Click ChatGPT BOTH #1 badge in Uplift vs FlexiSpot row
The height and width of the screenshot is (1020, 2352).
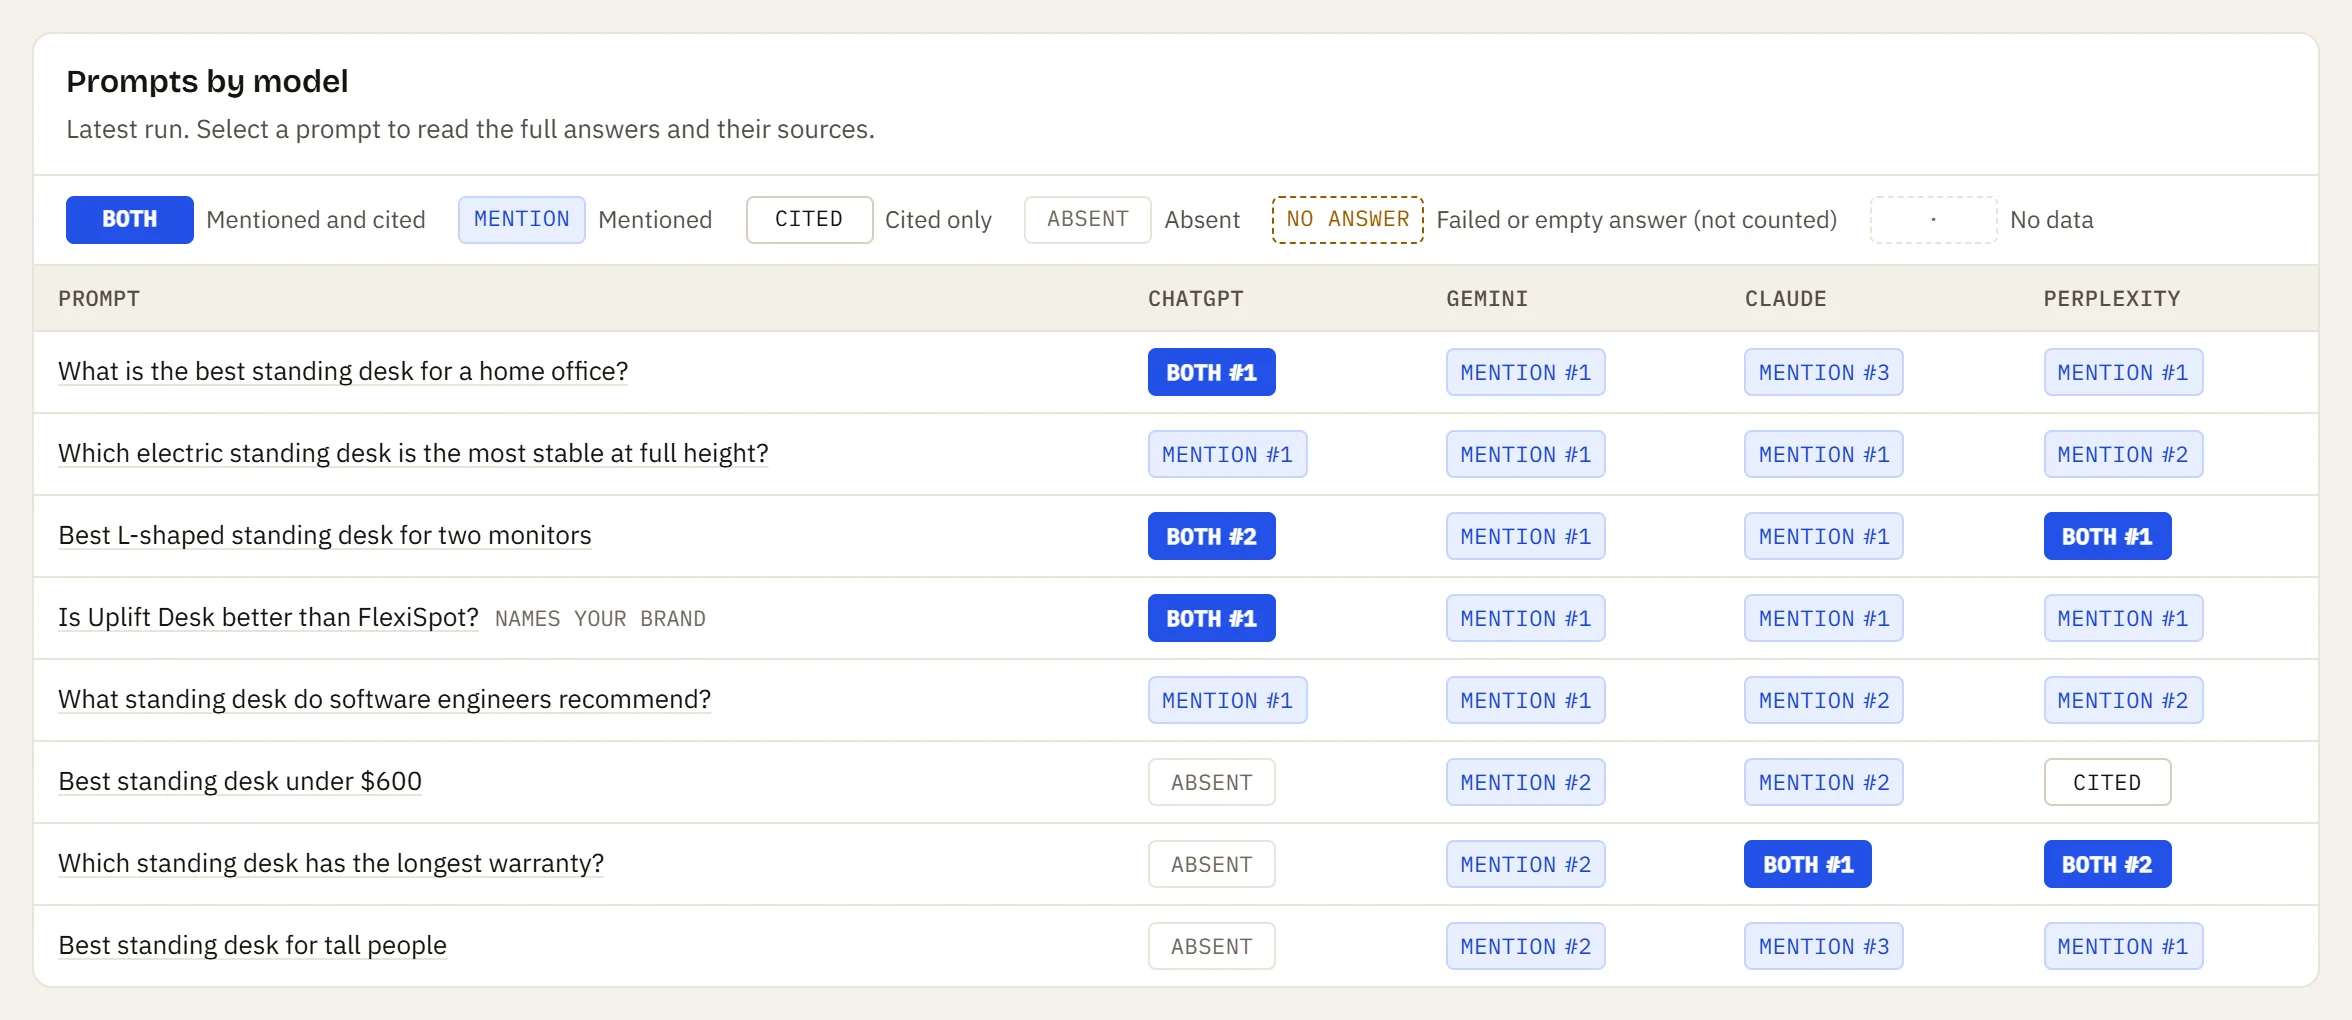pos(1211,618)
